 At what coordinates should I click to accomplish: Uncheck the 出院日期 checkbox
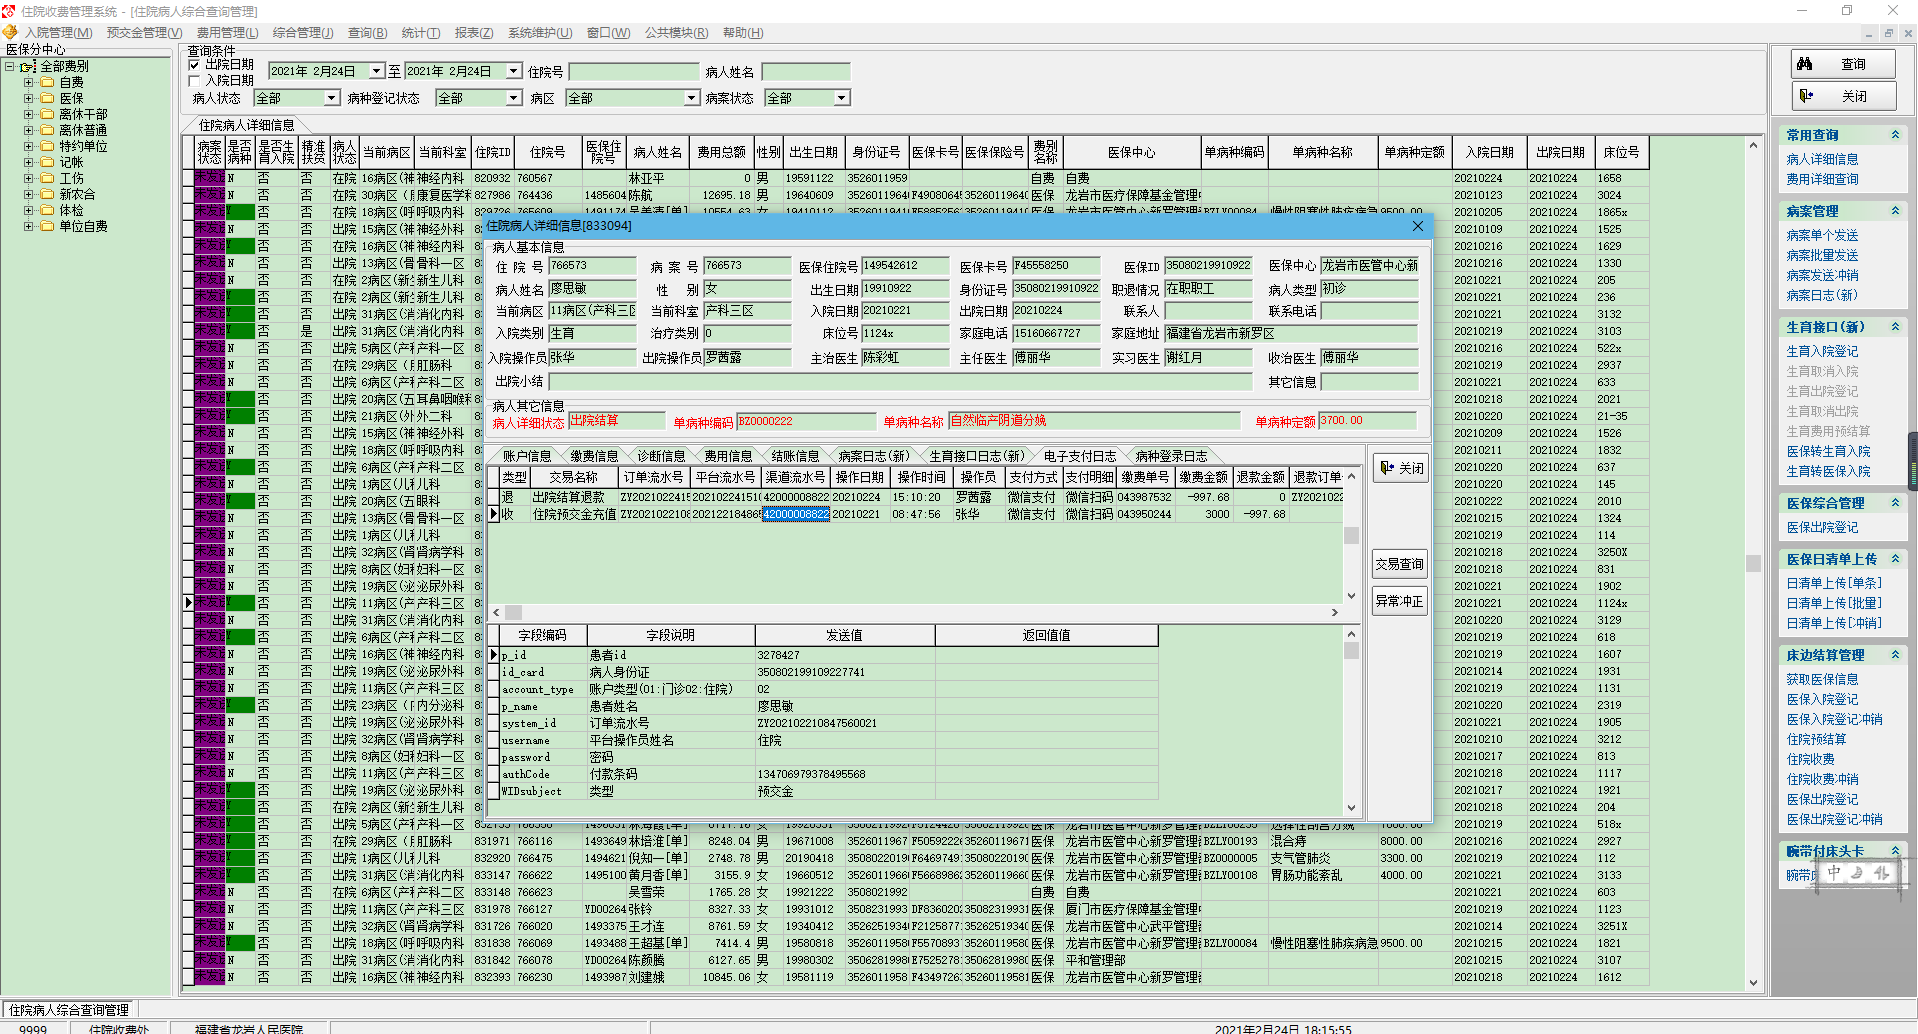click(x=195, y=65)
